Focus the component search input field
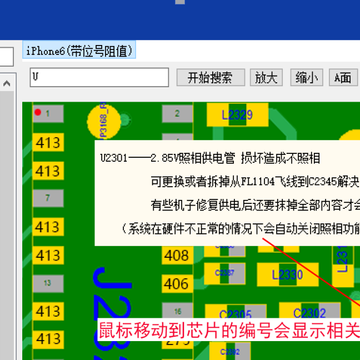 tap(99, 77)
